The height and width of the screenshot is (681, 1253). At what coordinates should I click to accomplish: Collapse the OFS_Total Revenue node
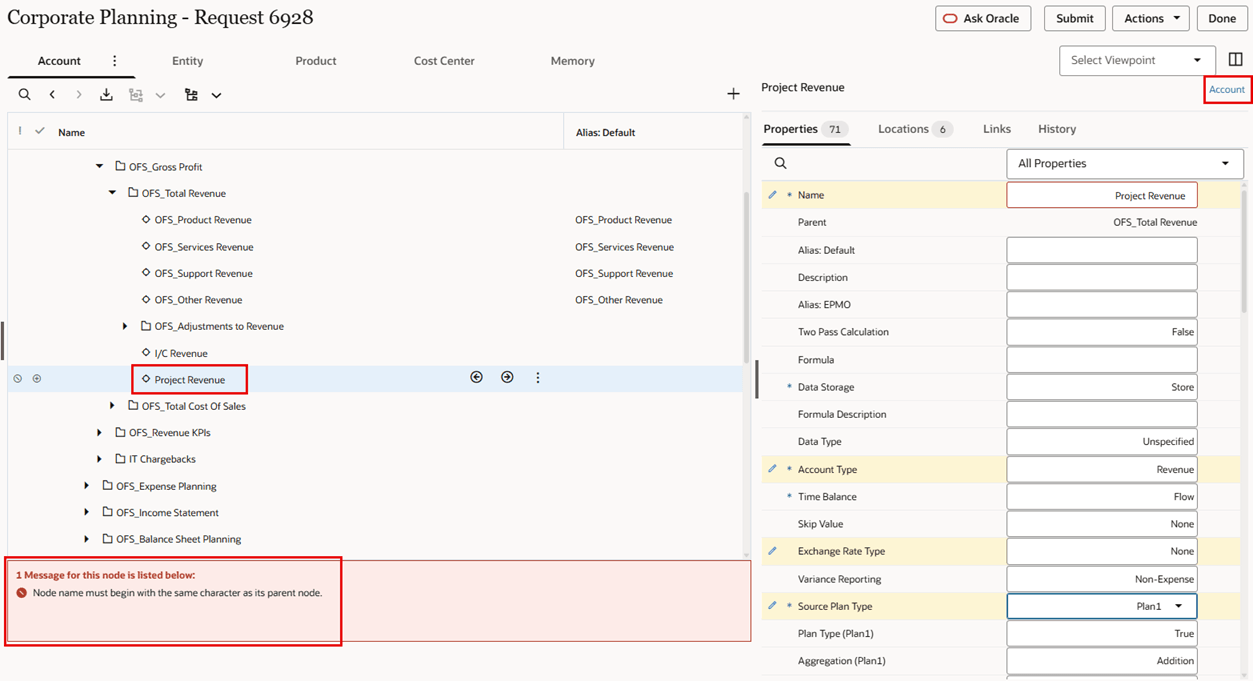click(x=112, y=193)
